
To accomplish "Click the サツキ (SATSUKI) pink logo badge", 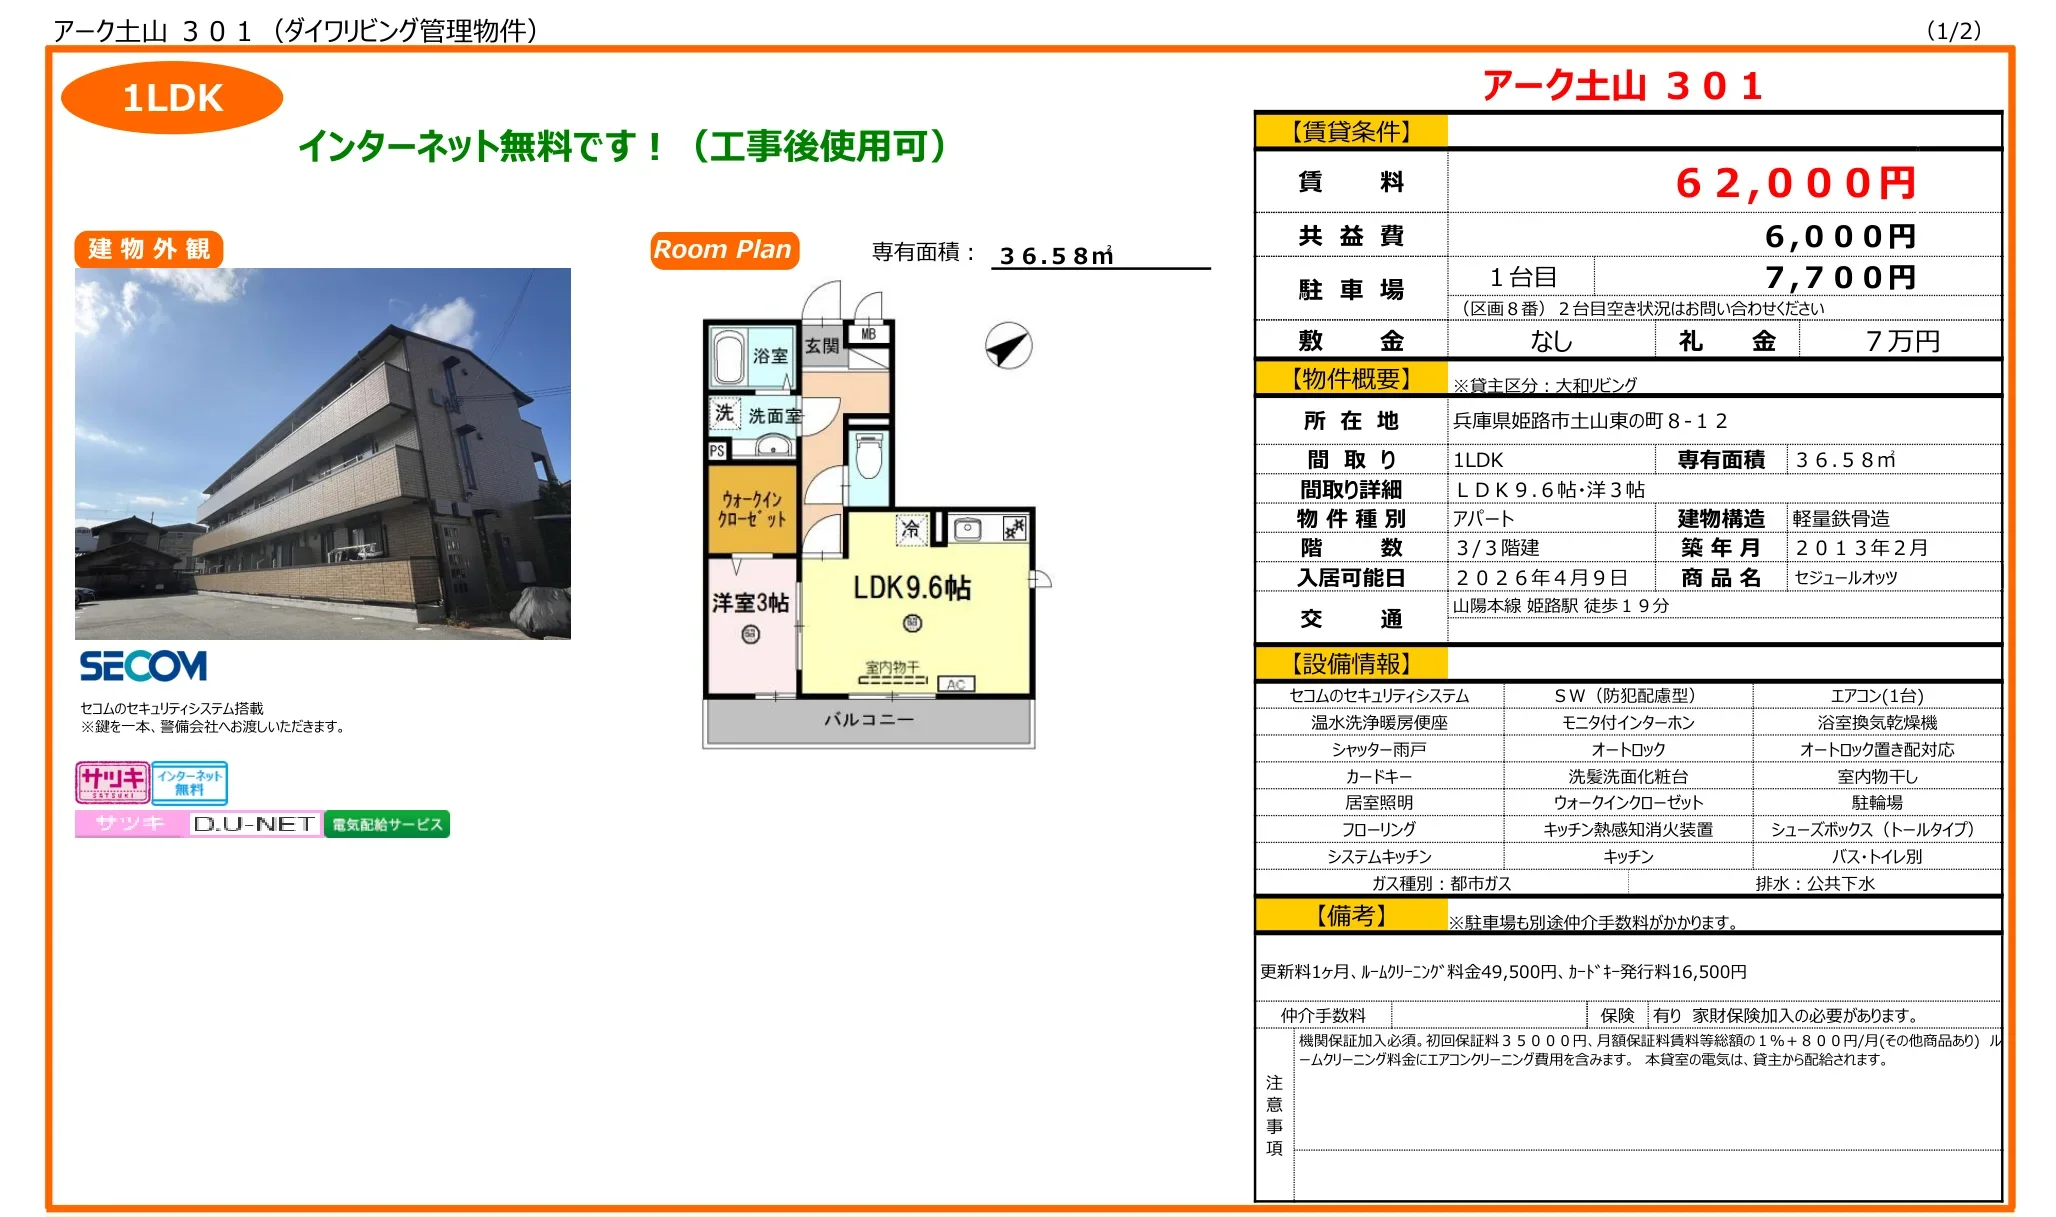I will [x=112, y=783].
